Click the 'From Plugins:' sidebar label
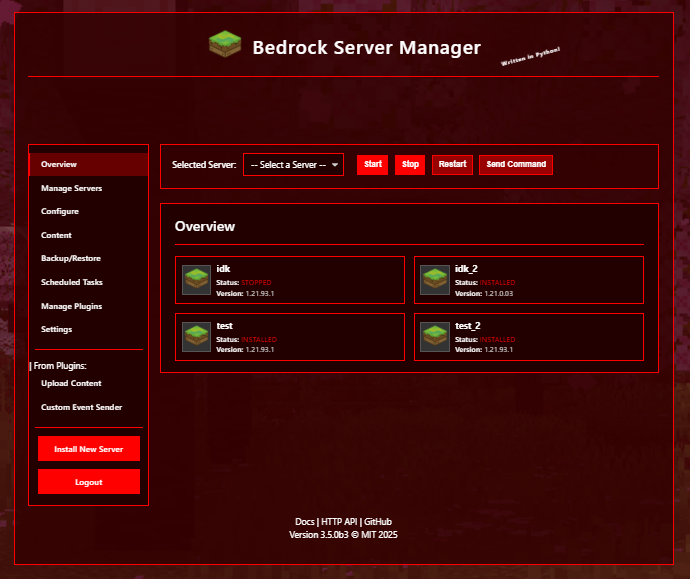This screenshot has height=579, width=690. click(59, 366)
